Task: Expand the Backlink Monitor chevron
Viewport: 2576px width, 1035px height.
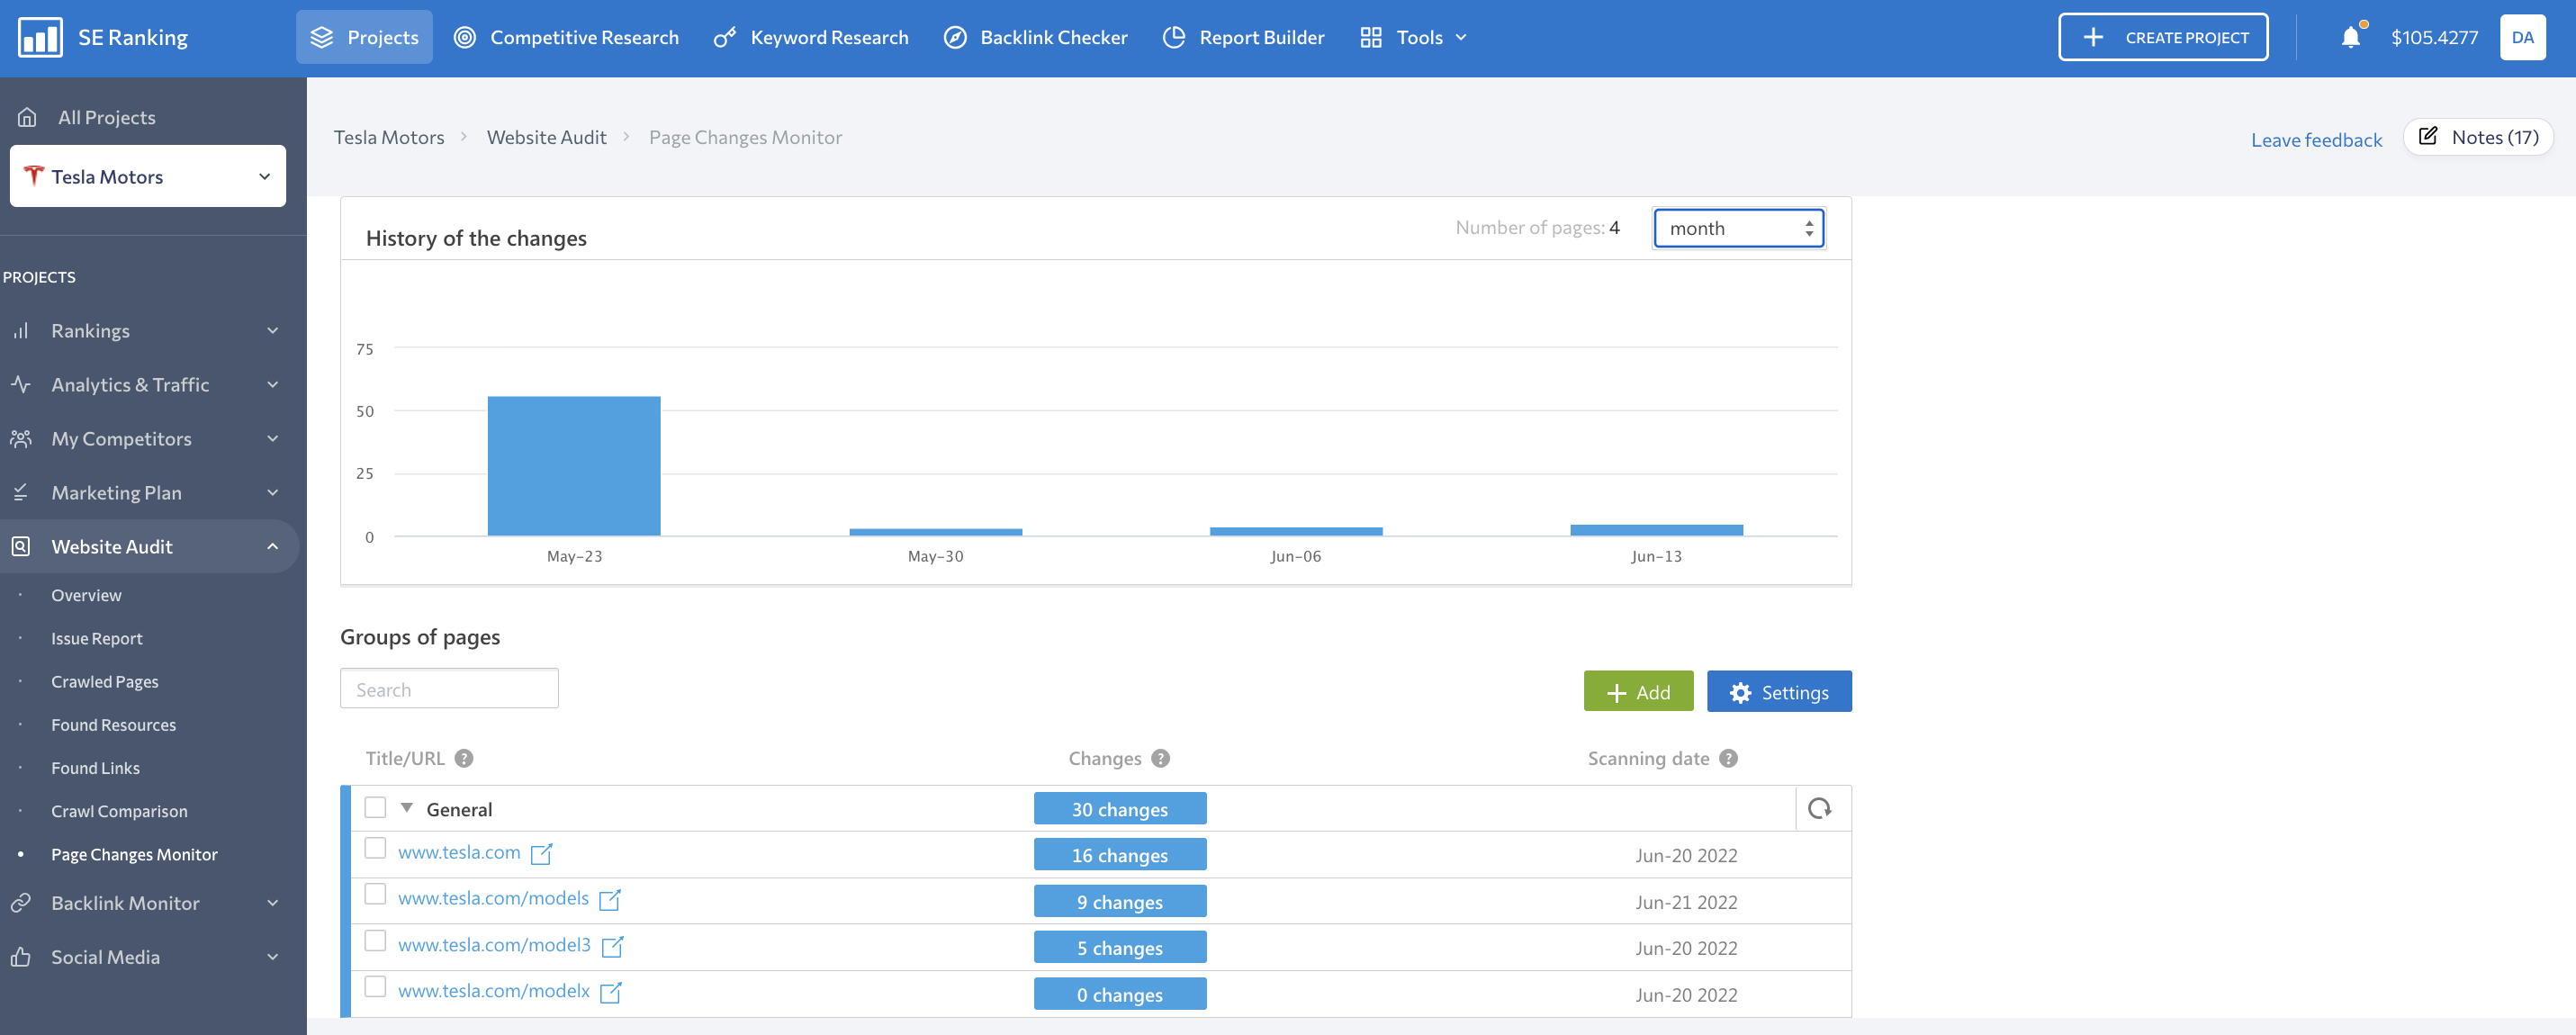Action: click(x=272, y=902)
